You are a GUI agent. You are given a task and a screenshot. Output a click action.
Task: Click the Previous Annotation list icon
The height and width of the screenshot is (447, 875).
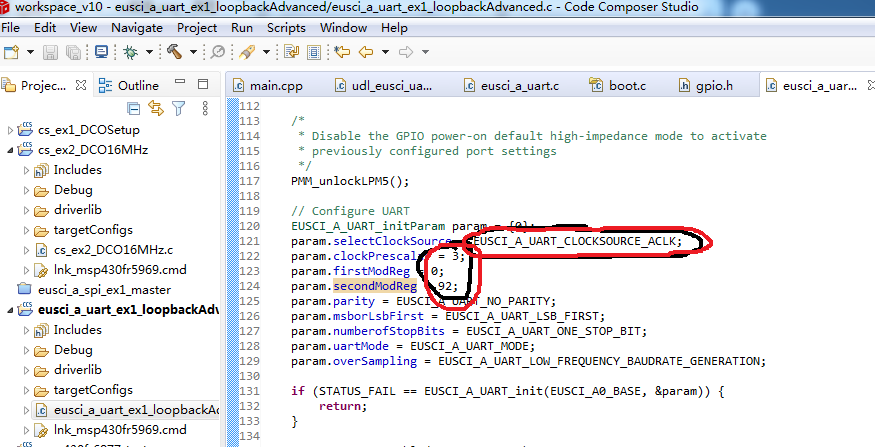314,52
